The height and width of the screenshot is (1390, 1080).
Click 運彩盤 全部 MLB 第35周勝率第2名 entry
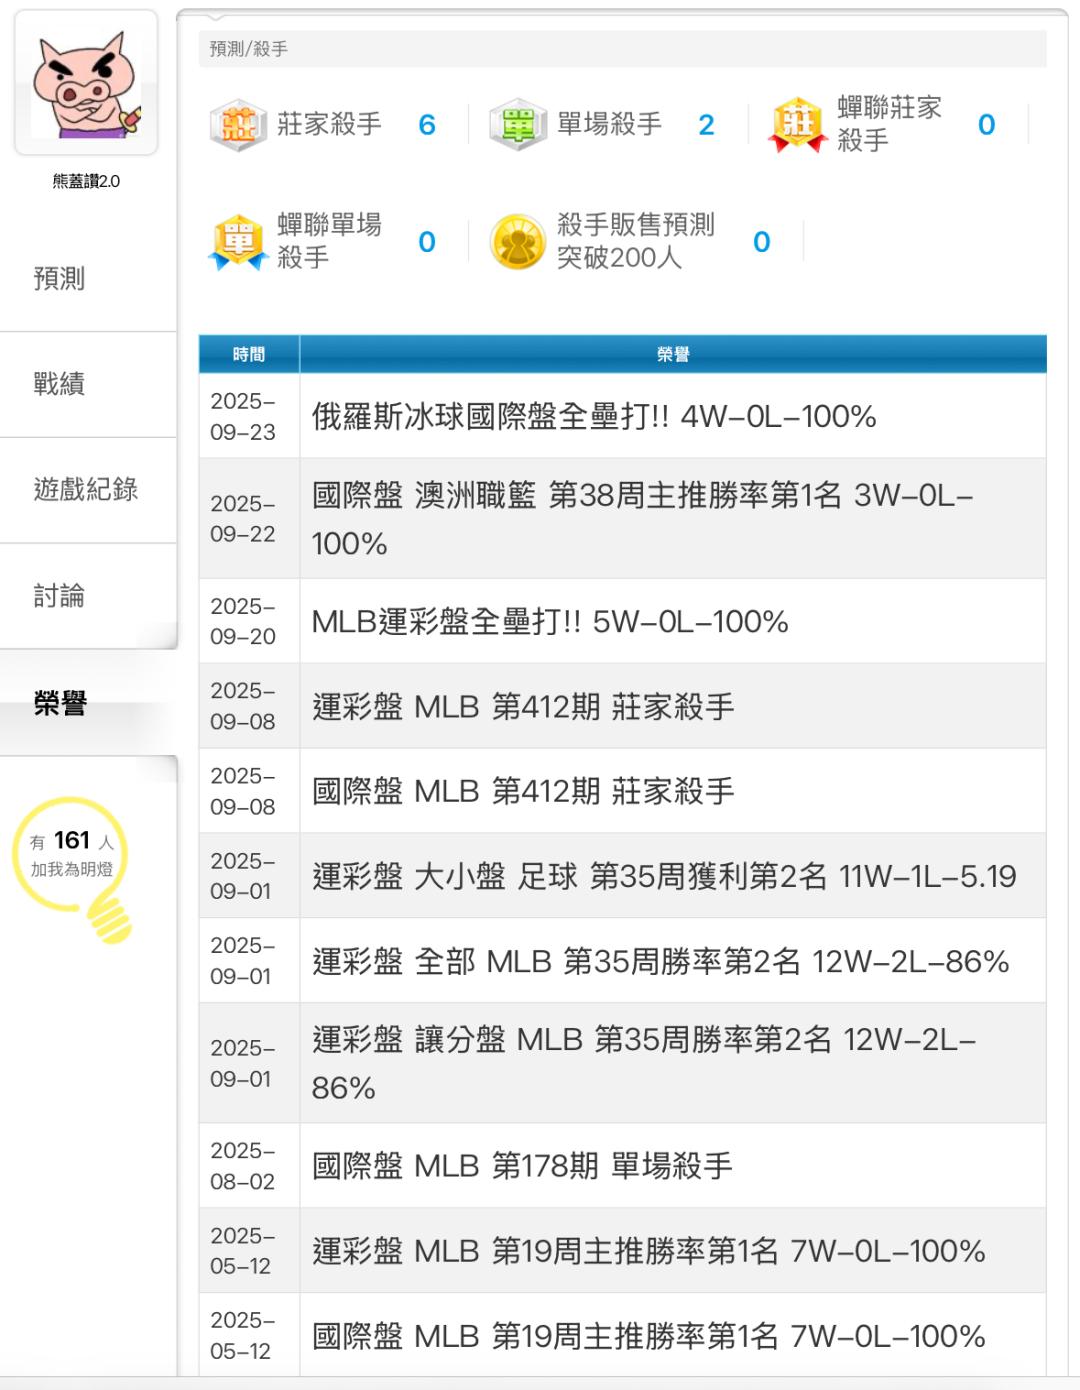[622, 961]
